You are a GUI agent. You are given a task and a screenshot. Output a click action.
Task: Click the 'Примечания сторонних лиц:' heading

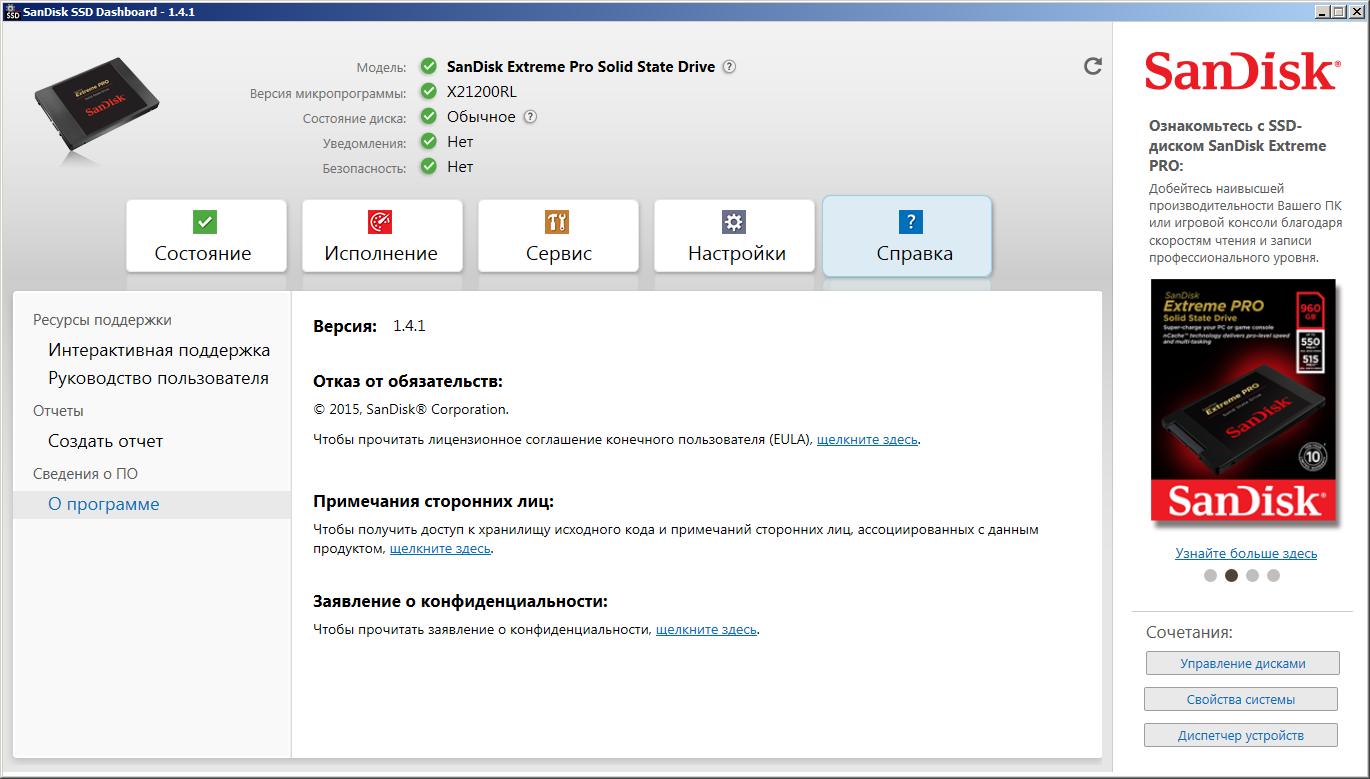pyautogui.click(x=433, y=501)
